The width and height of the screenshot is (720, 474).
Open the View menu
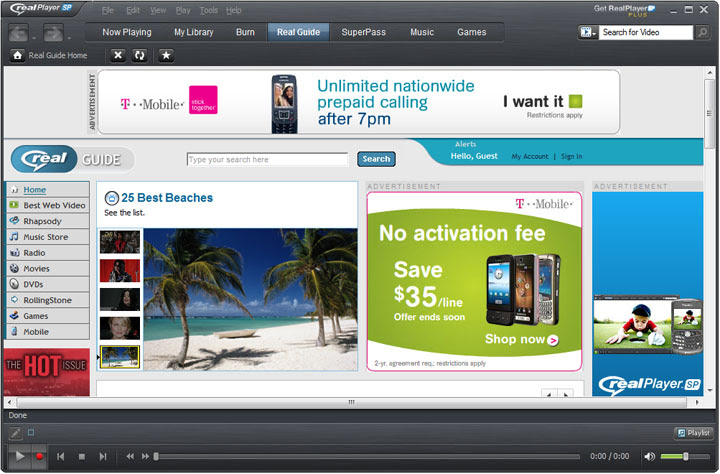pyautogui.click(x=158, y=10)
